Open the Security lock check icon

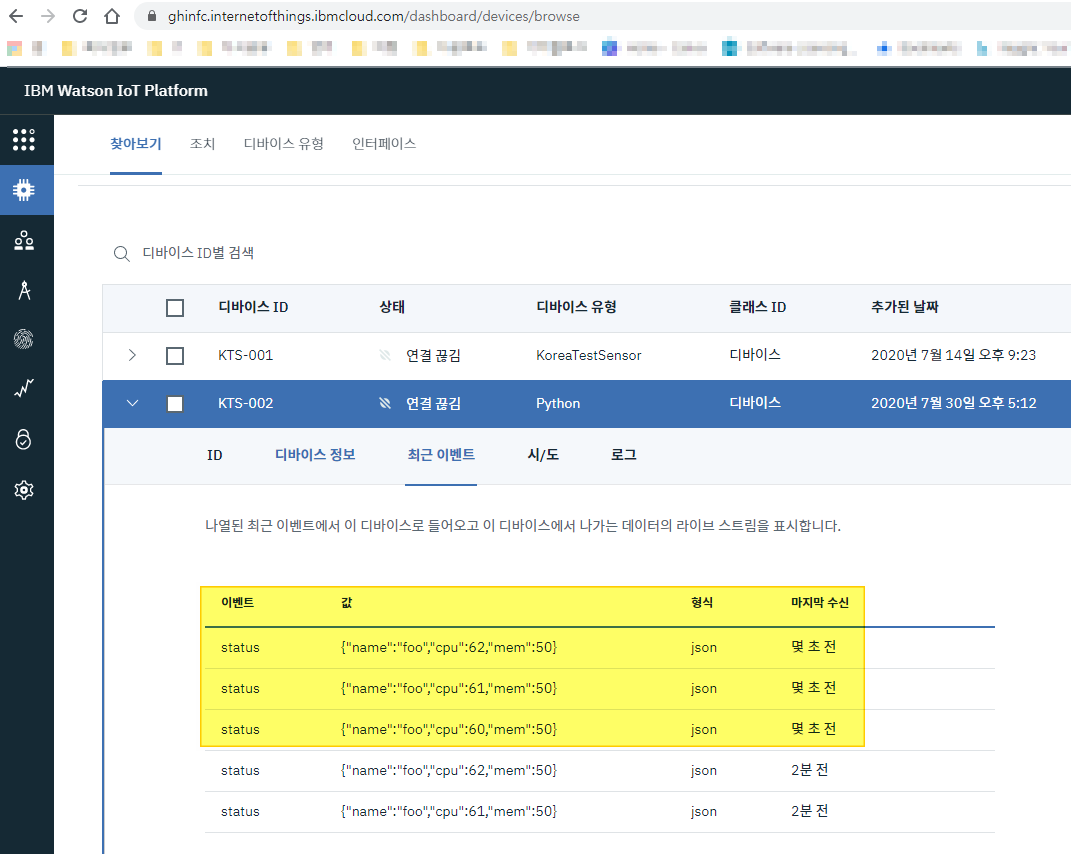pos(24,439)
